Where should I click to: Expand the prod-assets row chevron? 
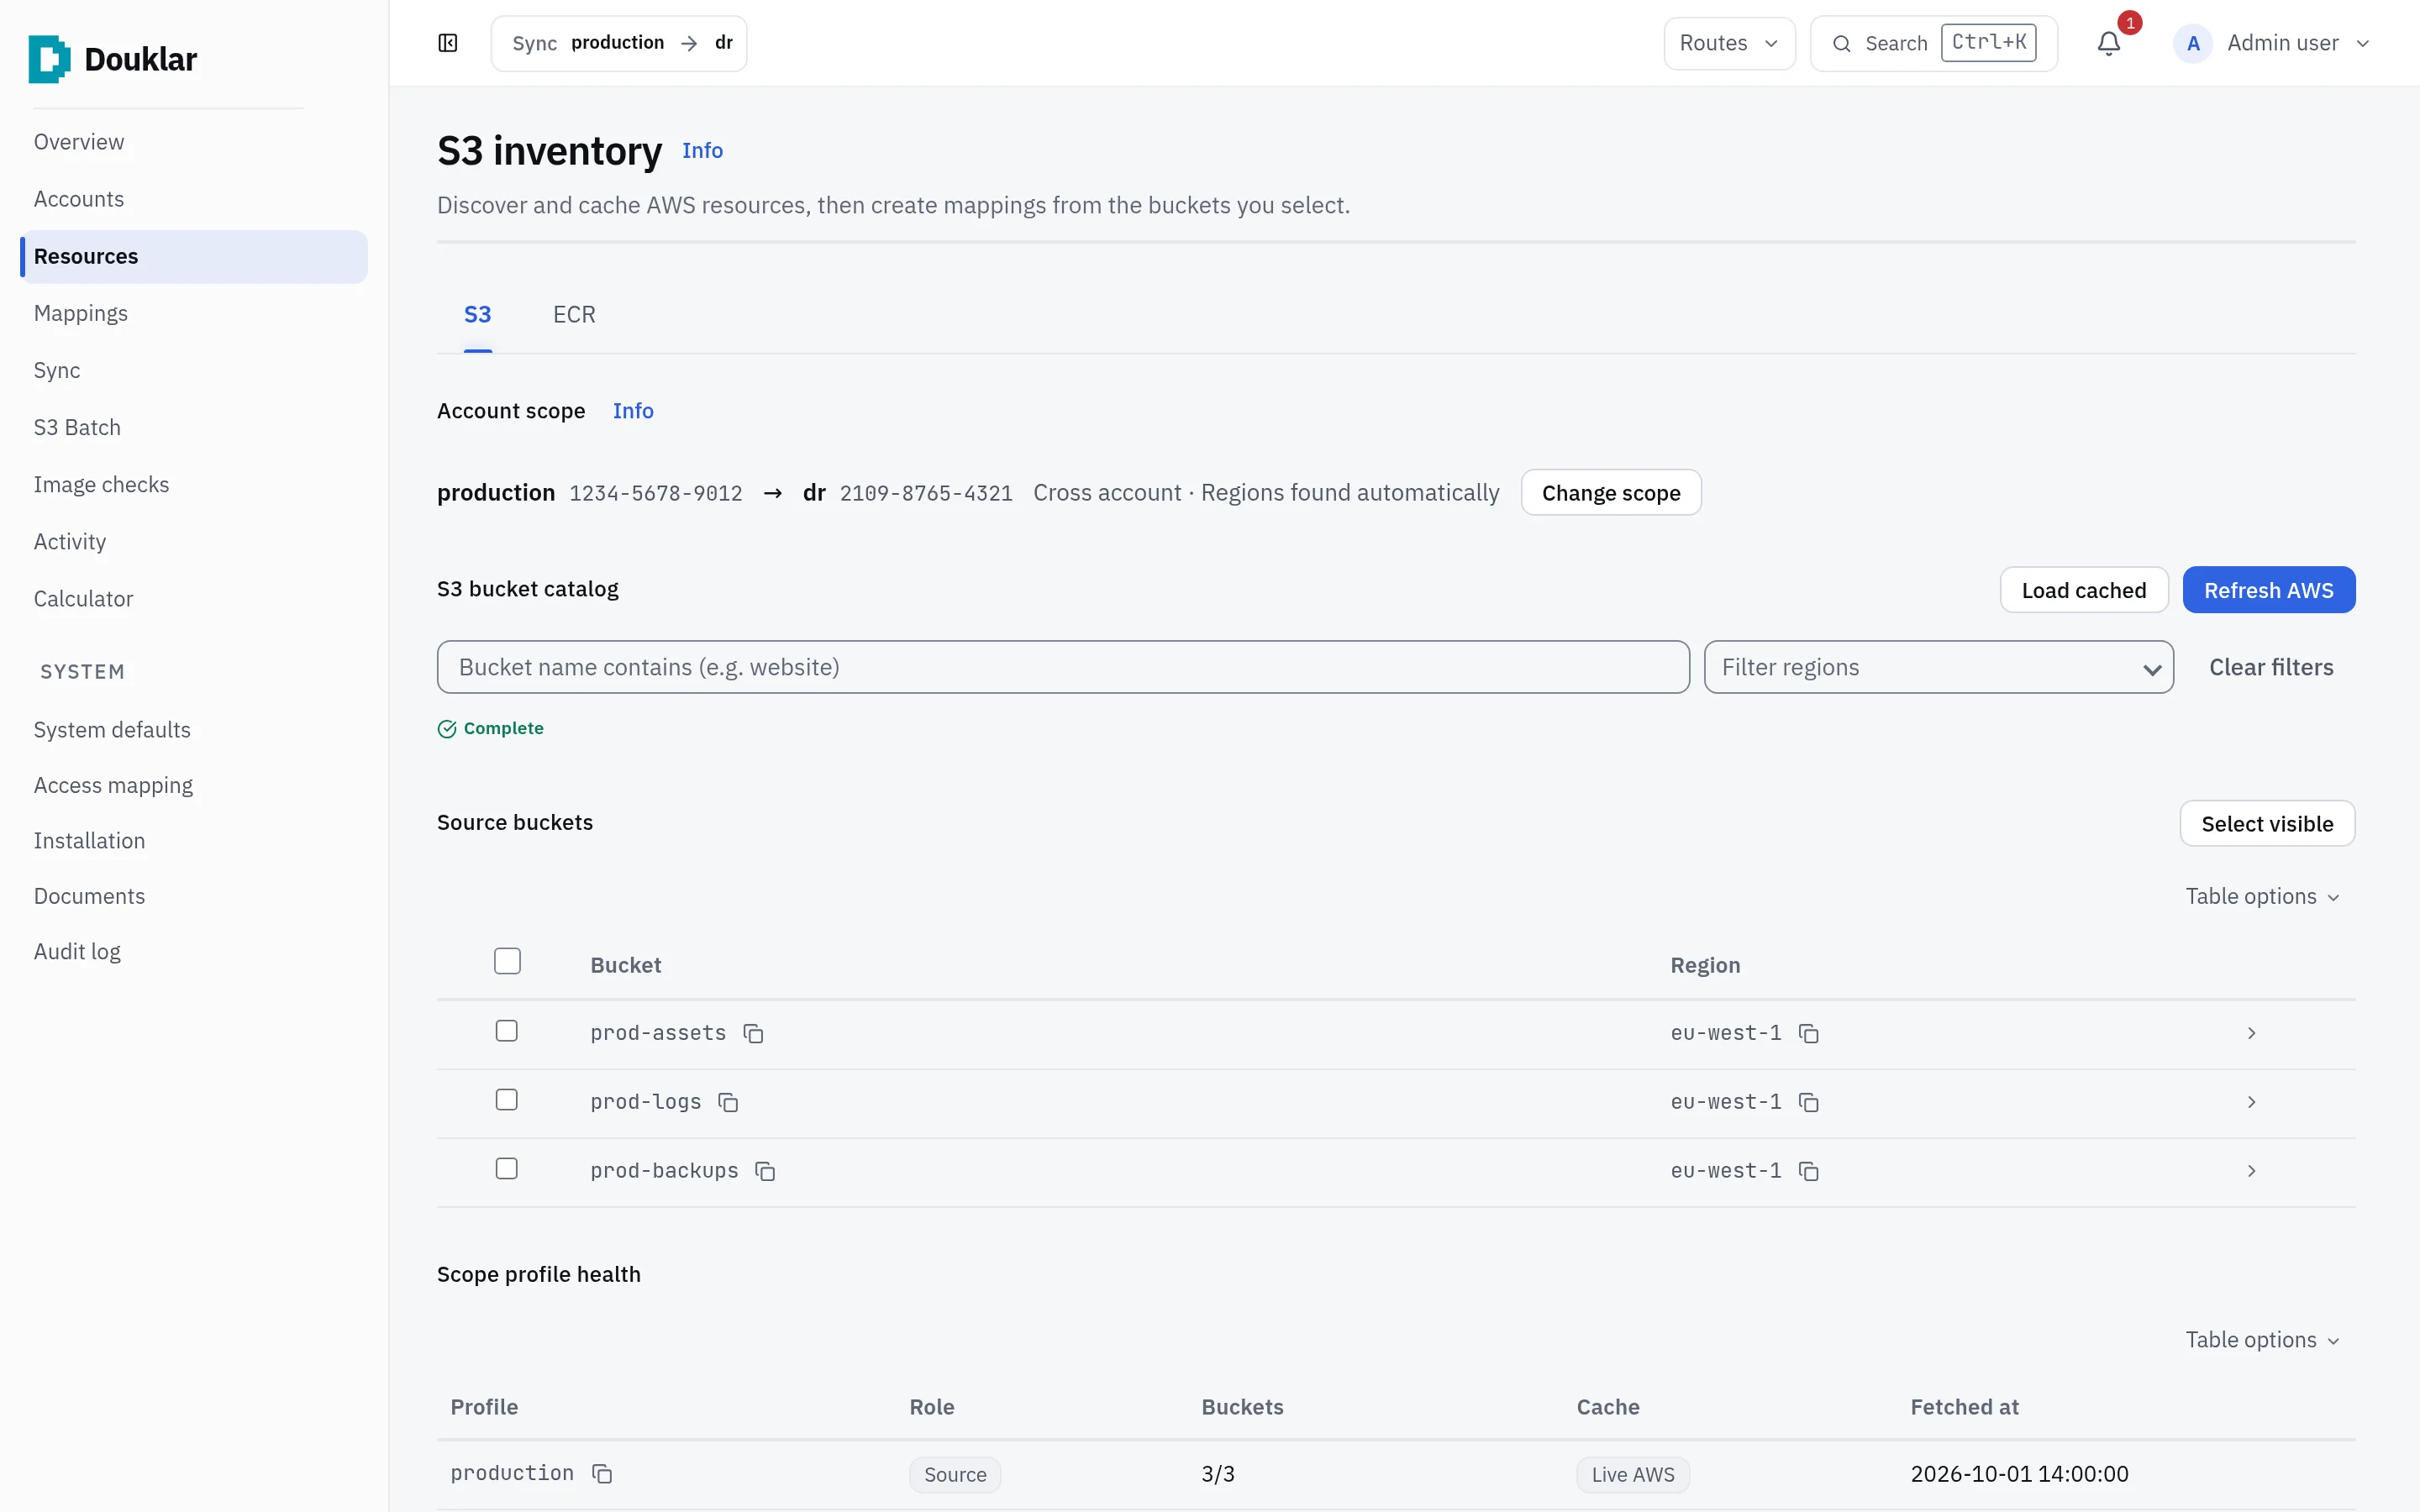2251,1033
